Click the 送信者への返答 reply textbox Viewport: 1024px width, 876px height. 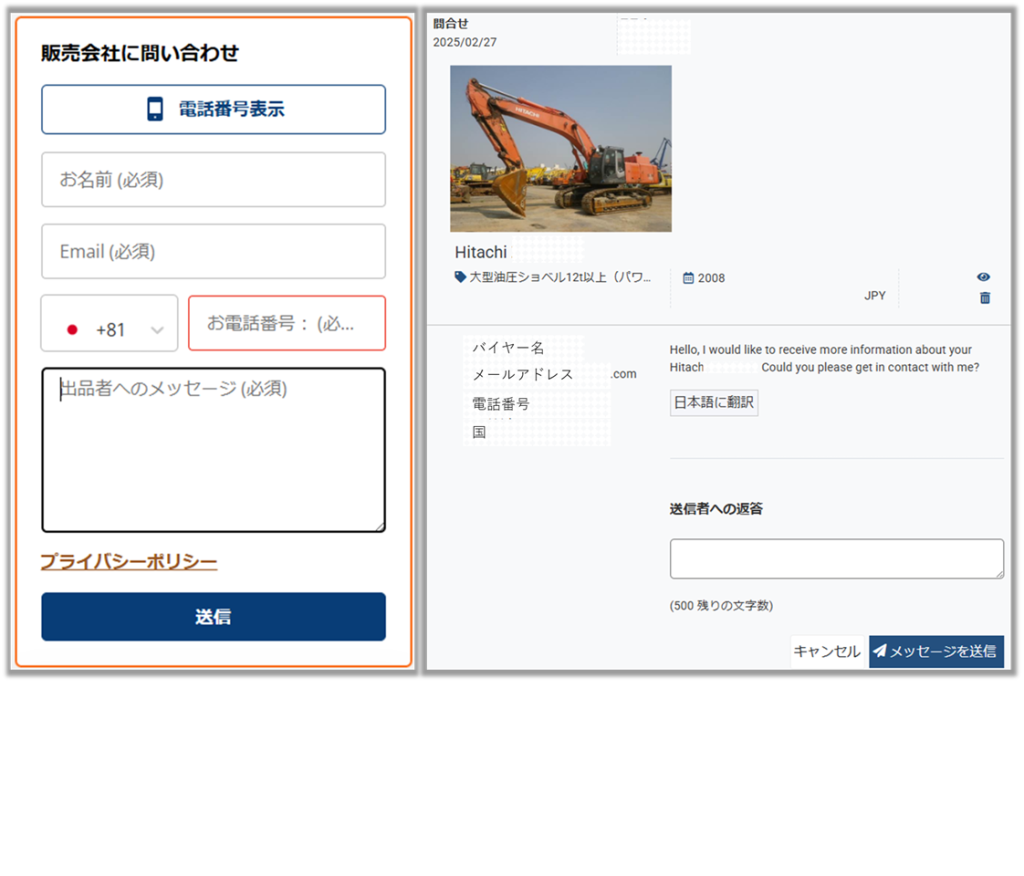[837, 559]
